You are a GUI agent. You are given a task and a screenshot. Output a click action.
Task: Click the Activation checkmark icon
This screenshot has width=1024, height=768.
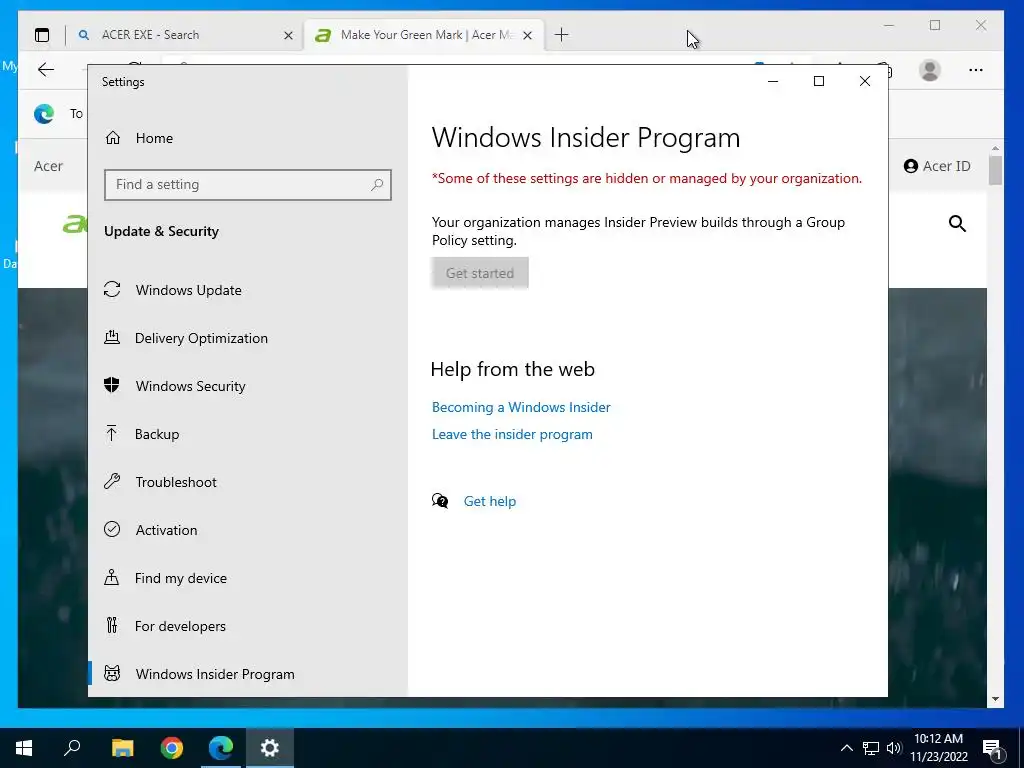pos(112,529)
